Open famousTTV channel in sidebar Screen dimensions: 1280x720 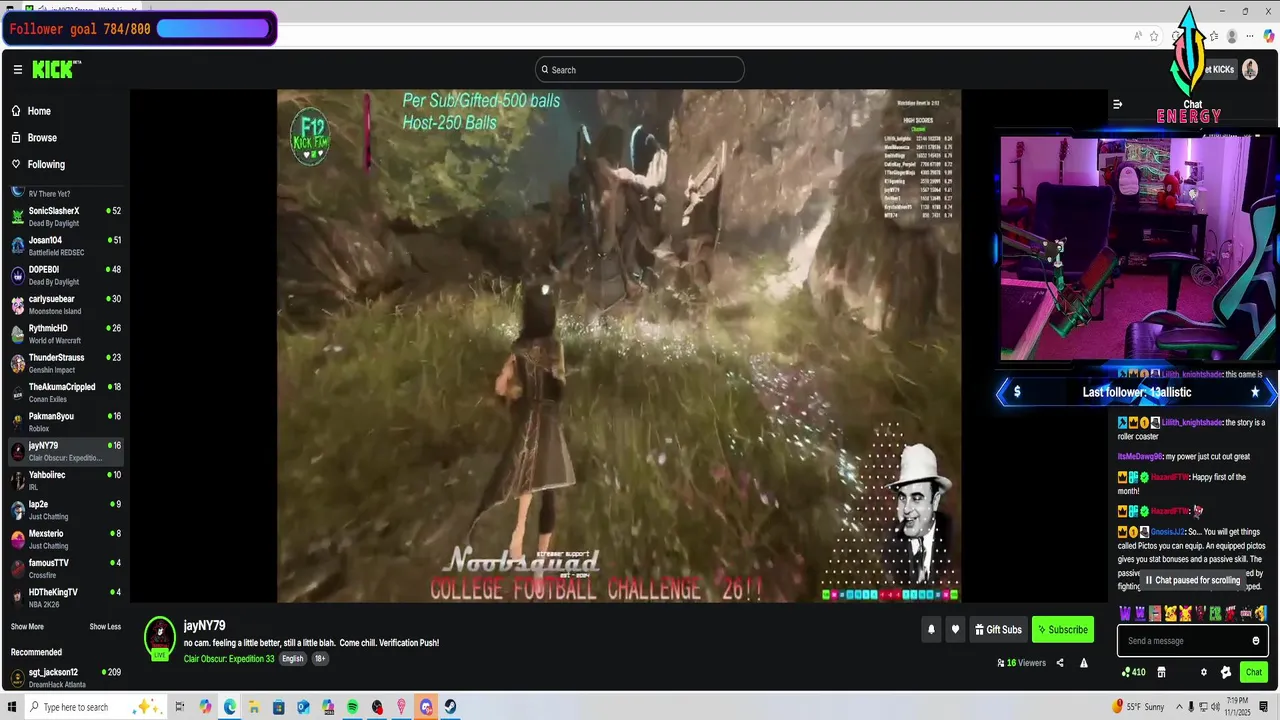(x=66, y=569)
